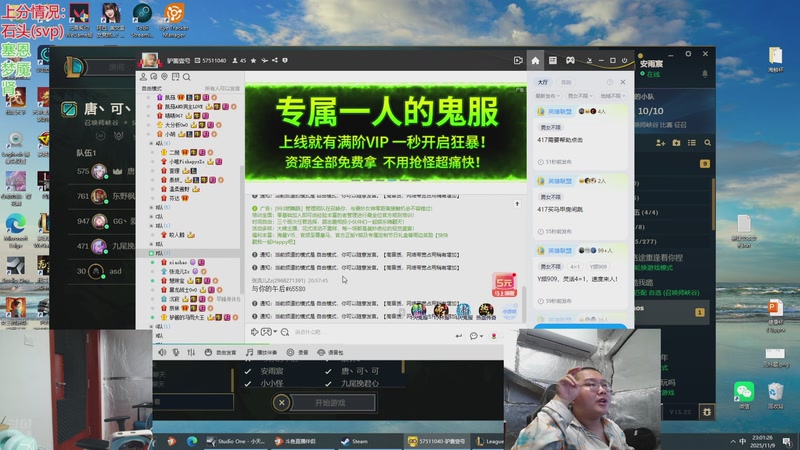Click the video camera icon in title bar
The image size is (800, 450).
click(x=518, y=61)
